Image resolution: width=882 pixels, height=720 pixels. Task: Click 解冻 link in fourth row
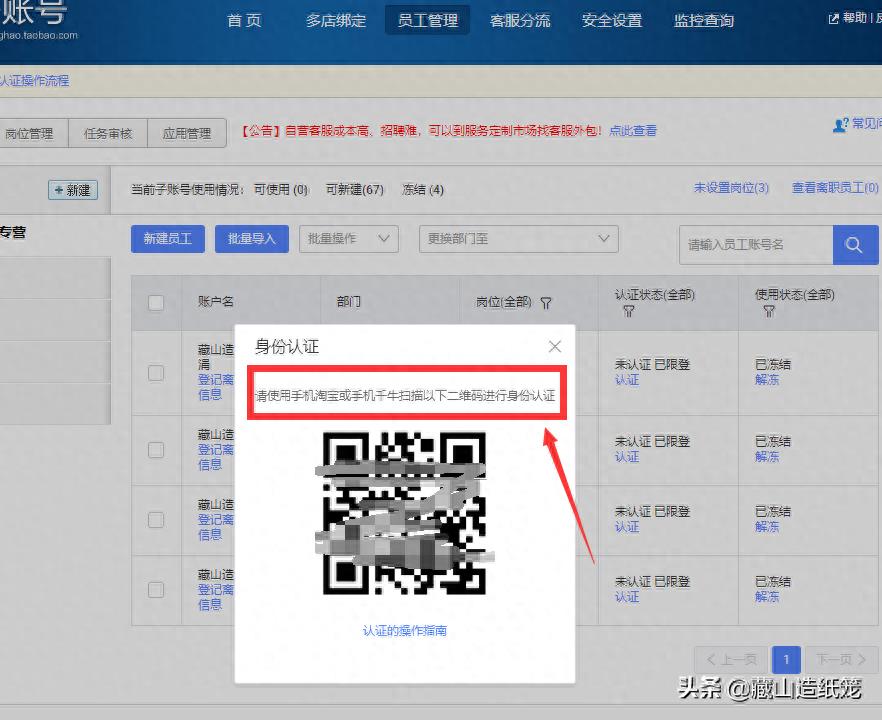point(767,597)
